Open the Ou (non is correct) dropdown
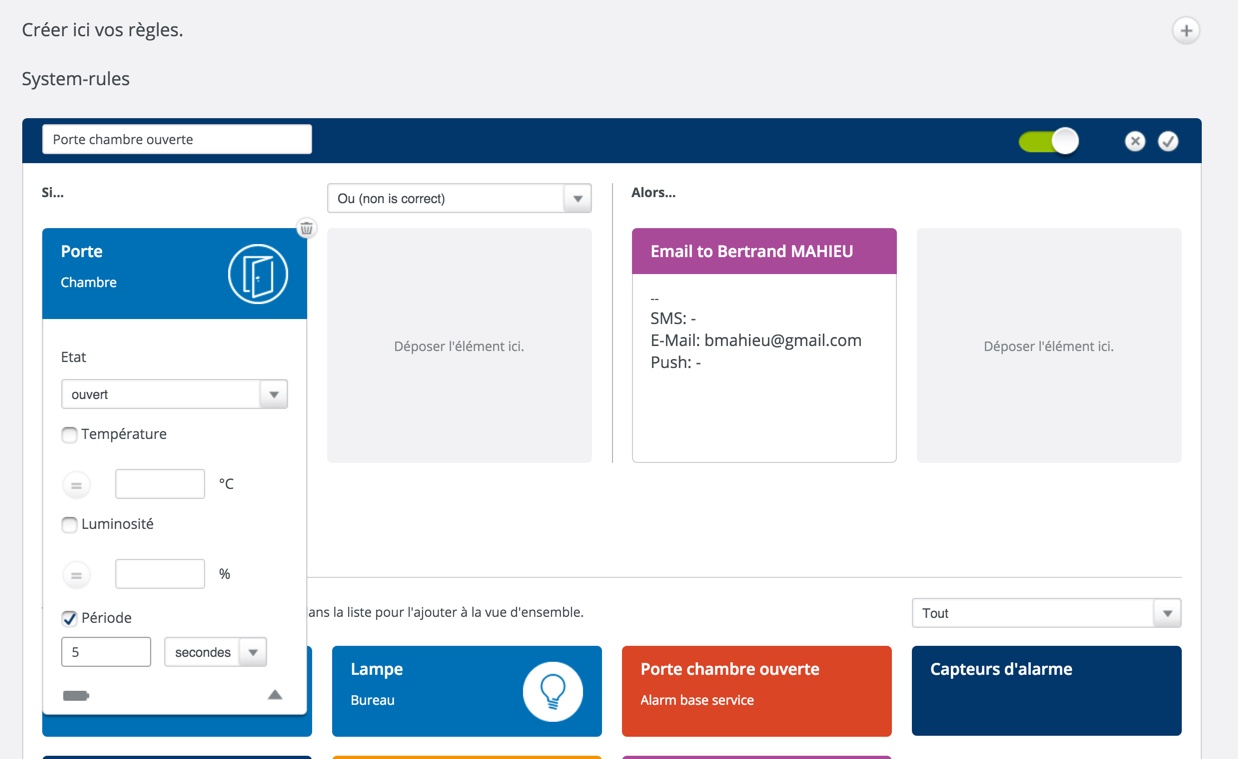 [x=459, y=198]
